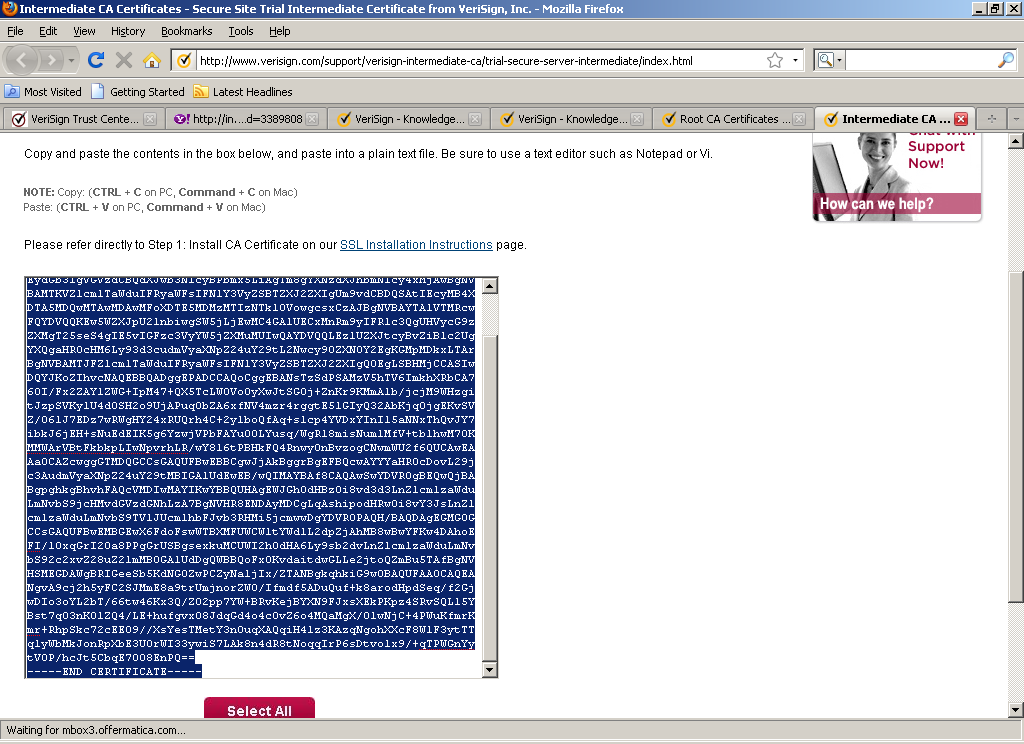The image size is (1024, 744).
Task: Open the Tools menu
Action: (240, 31)
